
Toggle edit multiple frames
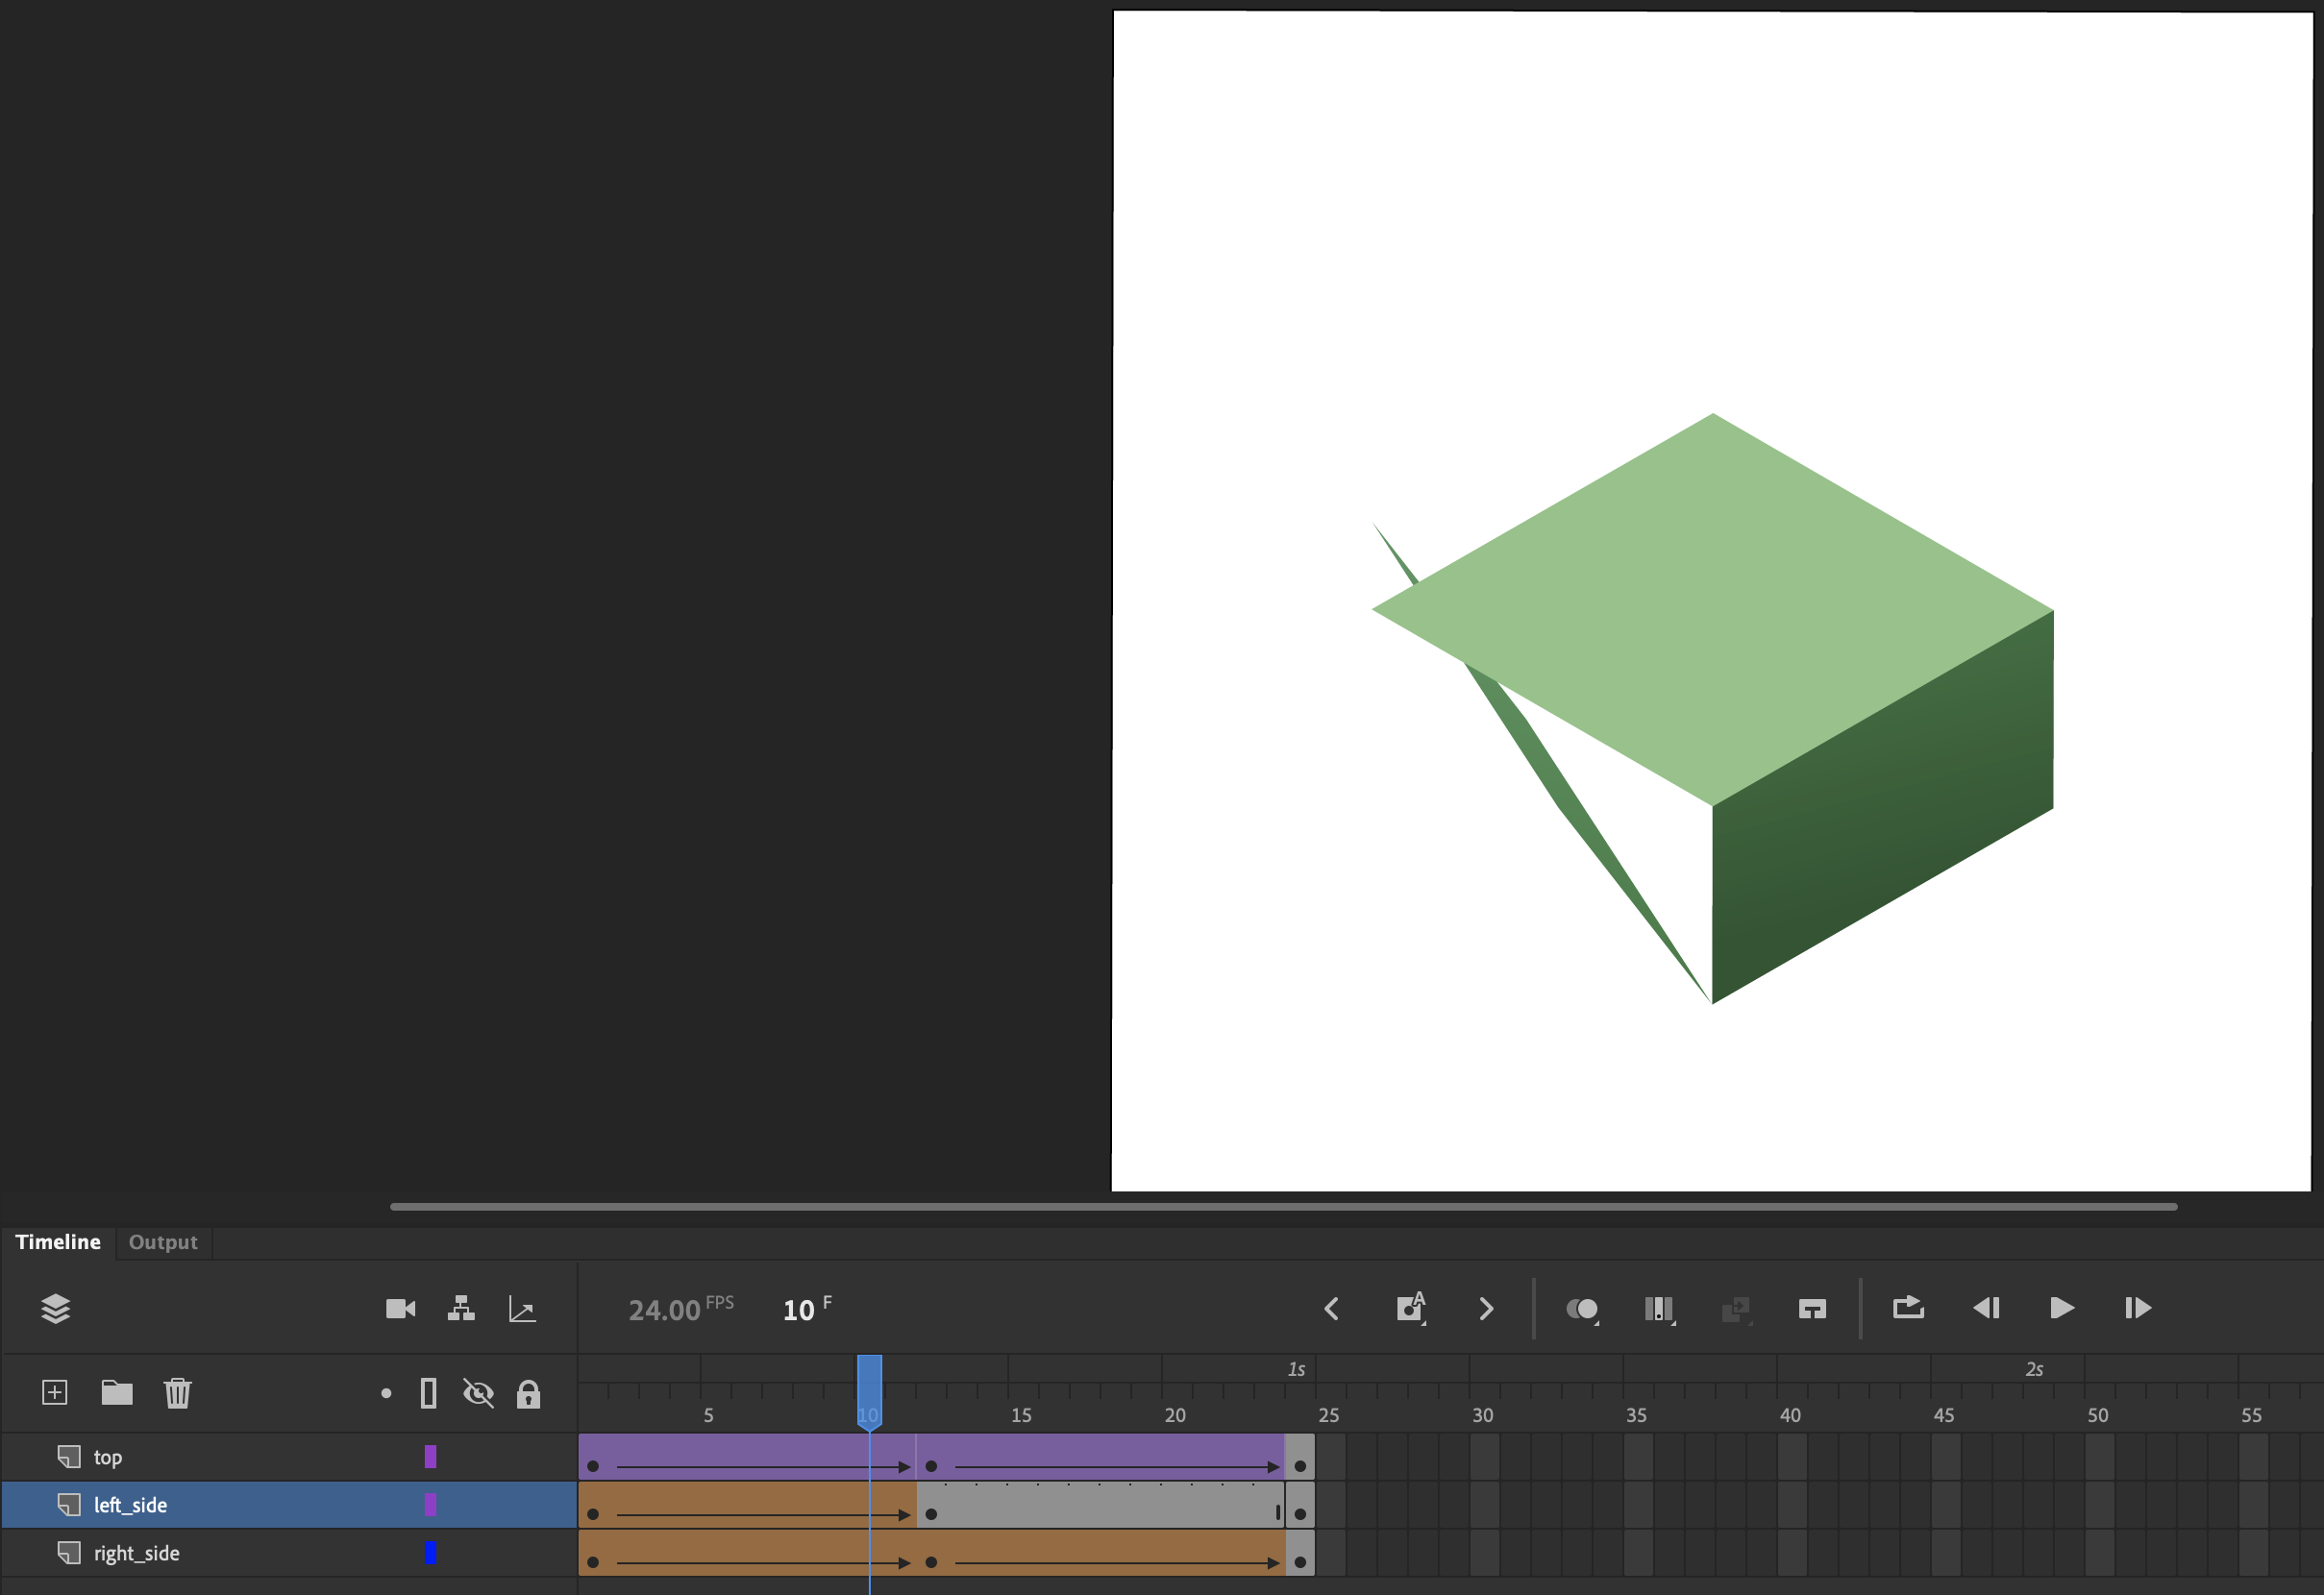[1659, 1309]
